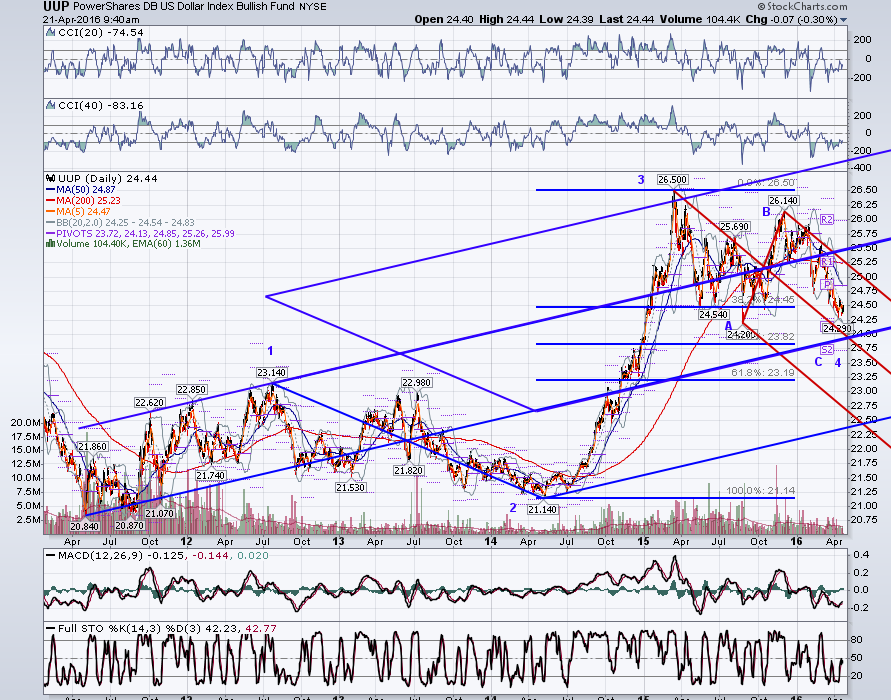Click the 26.140 price label near B
This screenshot has height=700, width=891.
click(x=784, y=201)
